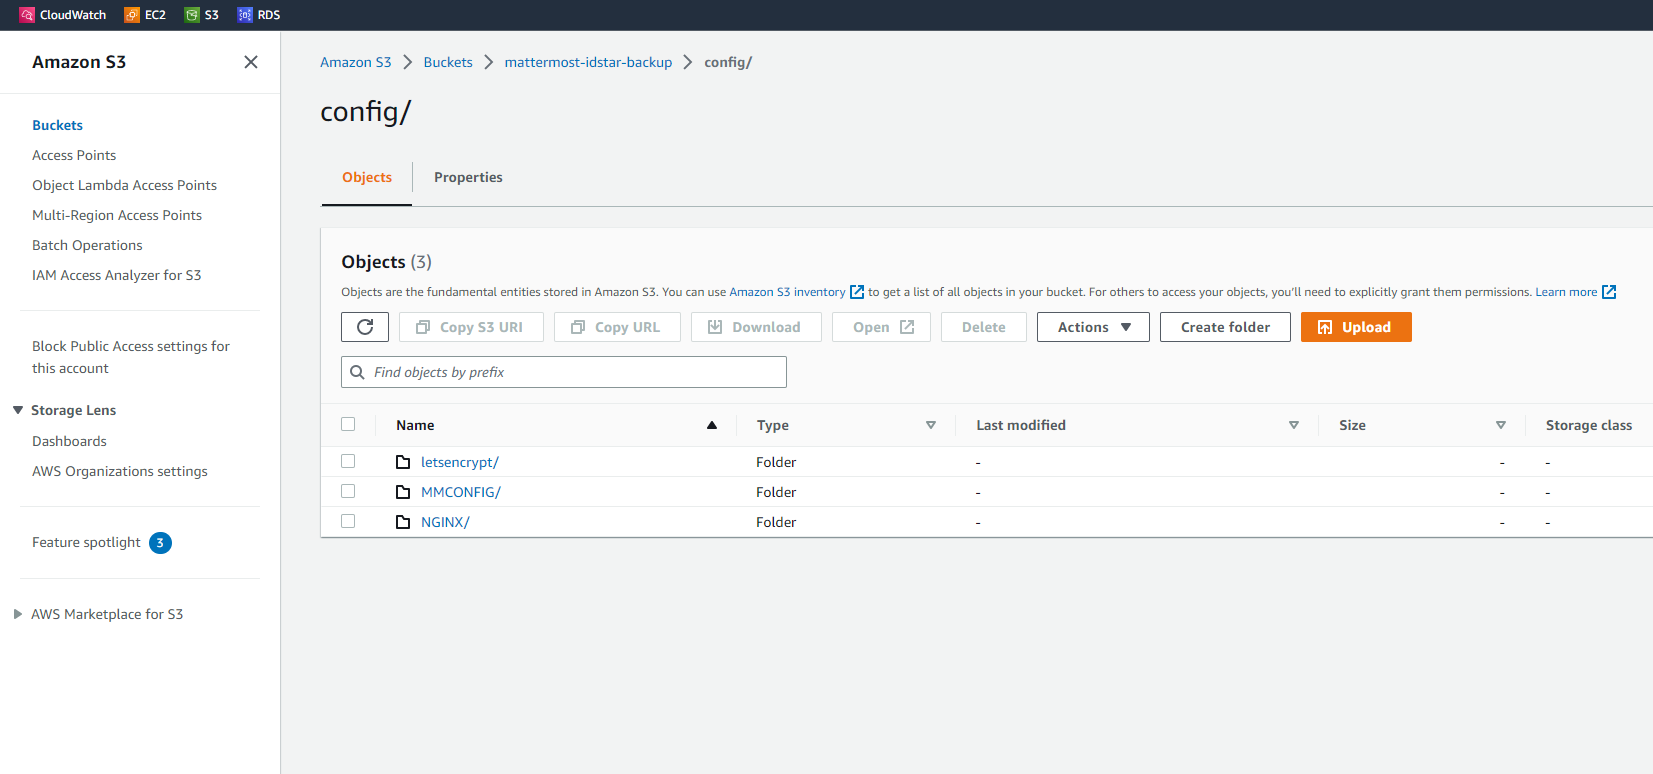Collapse the Storage Lens section

[18, 410]
